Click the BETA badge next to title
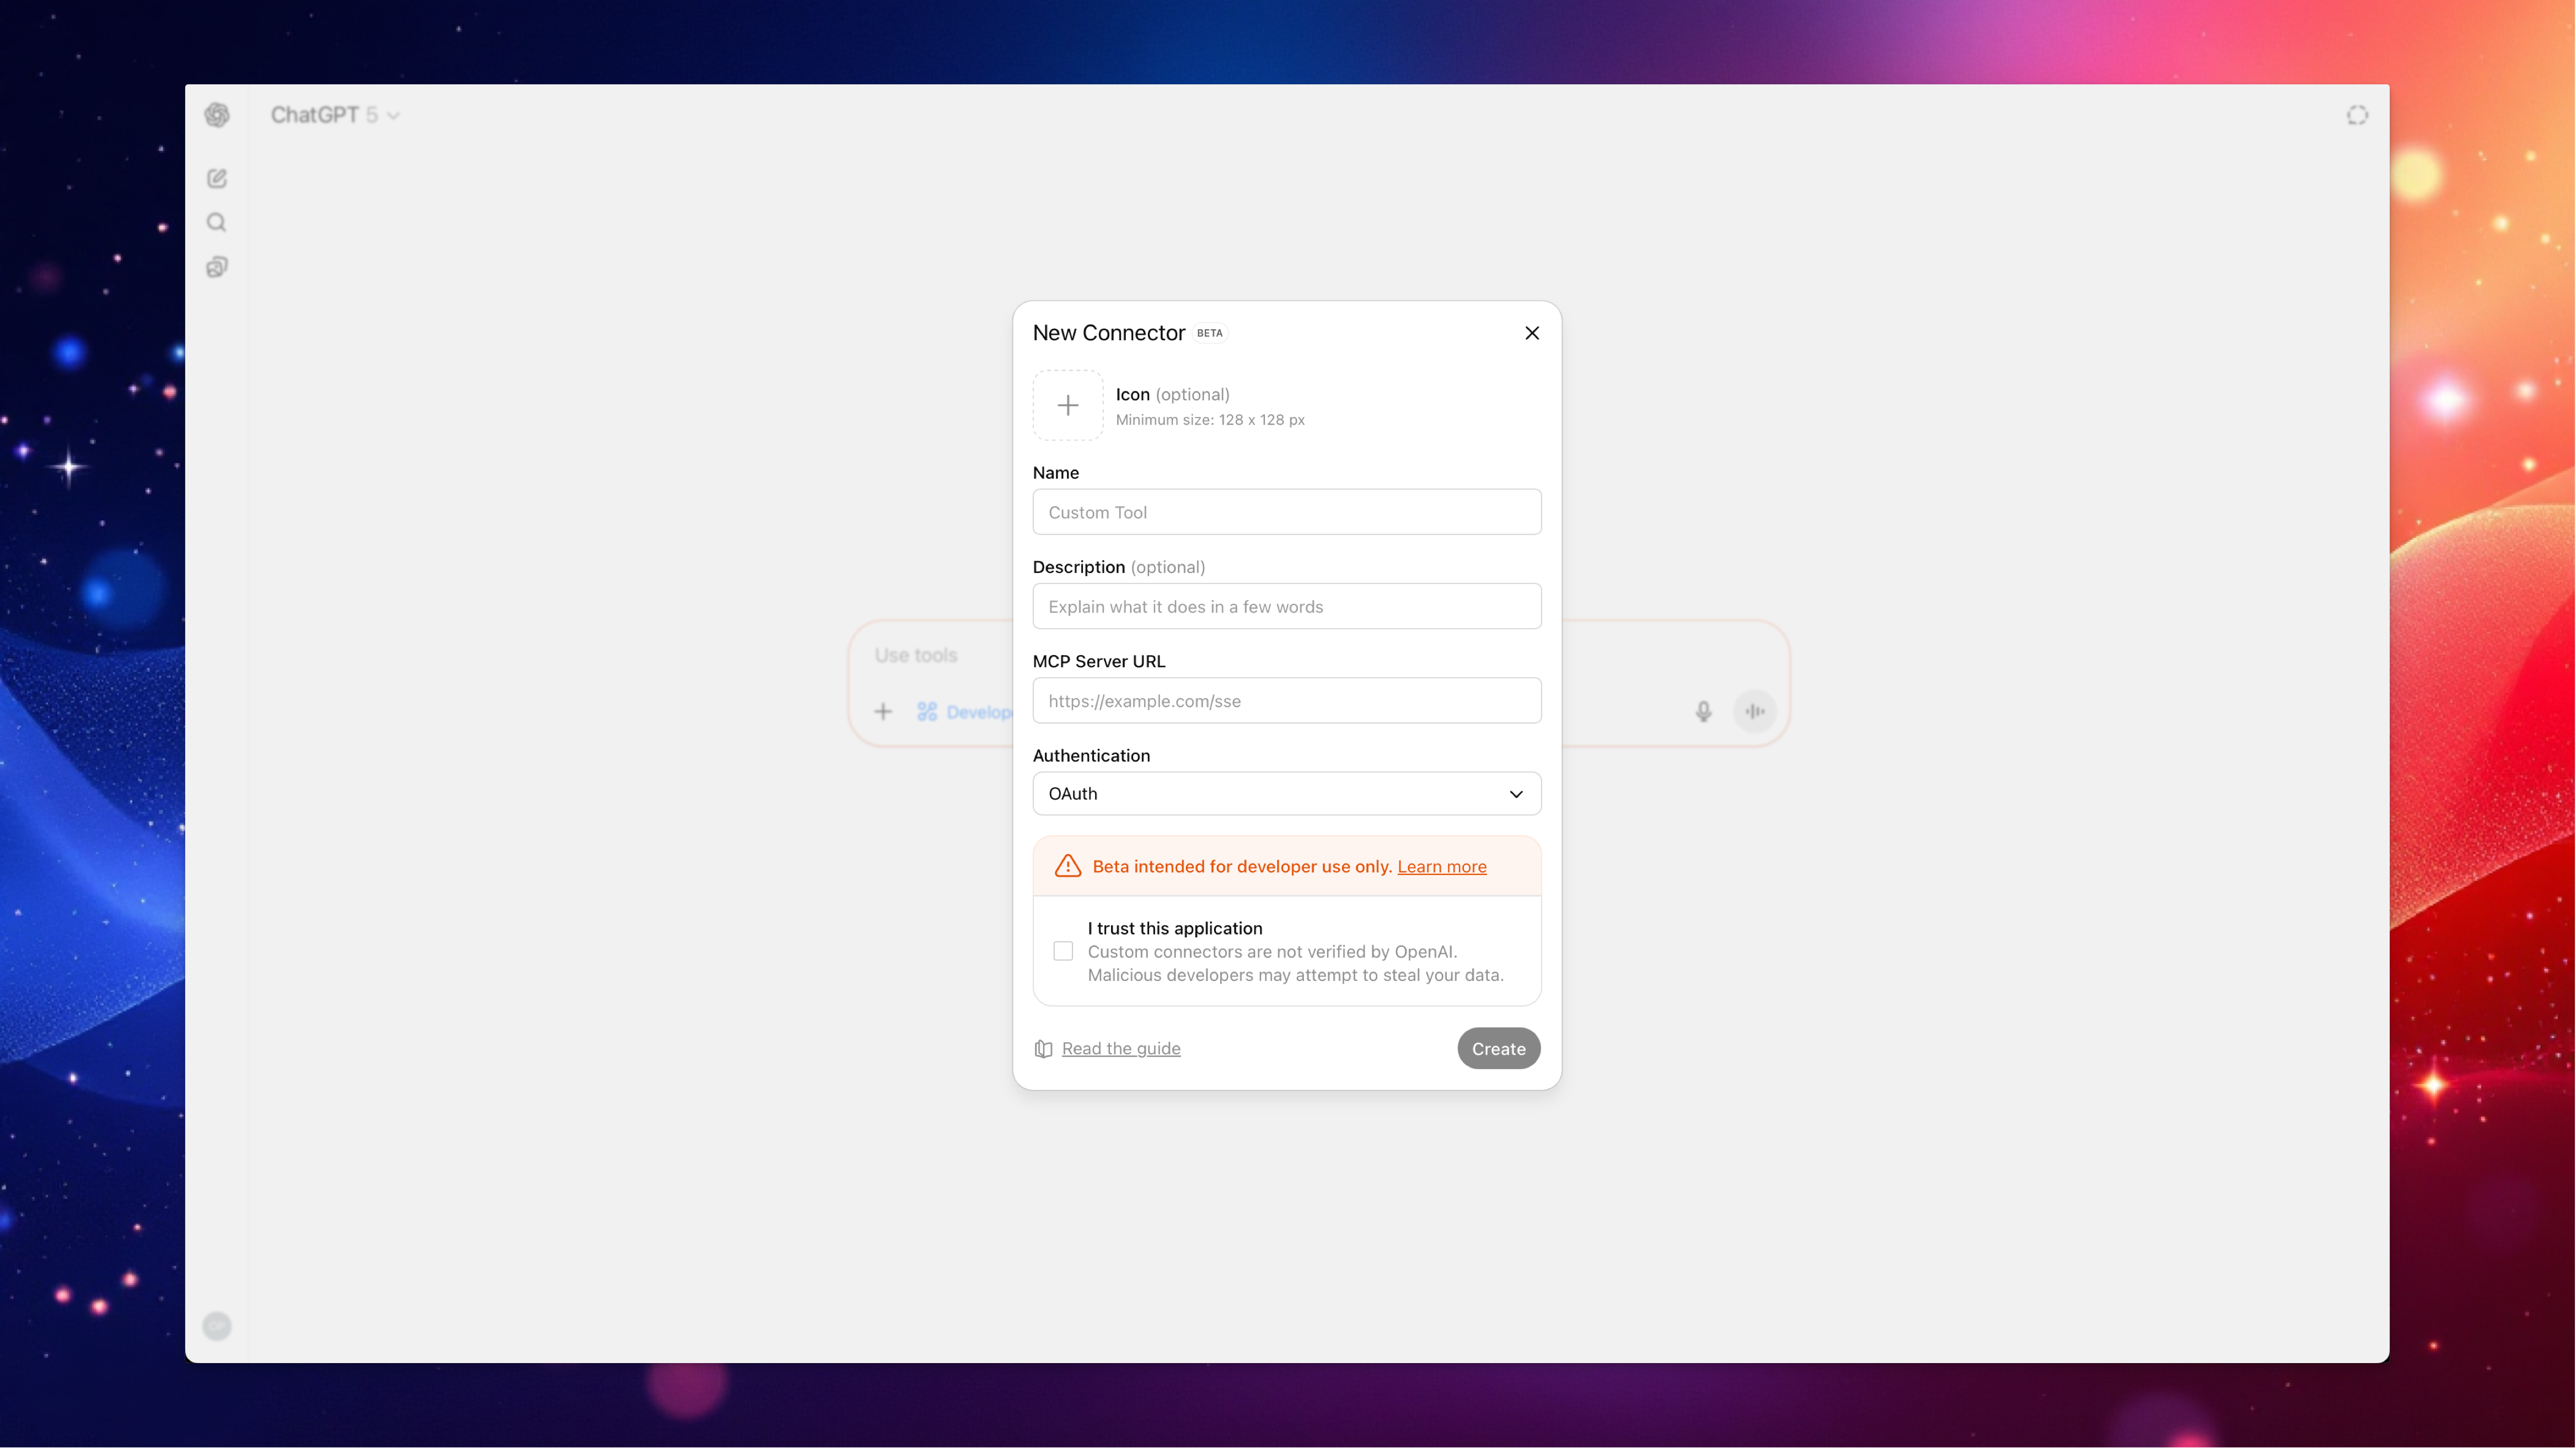Screen dimensions: 2576x1448 pos(1210,334)
